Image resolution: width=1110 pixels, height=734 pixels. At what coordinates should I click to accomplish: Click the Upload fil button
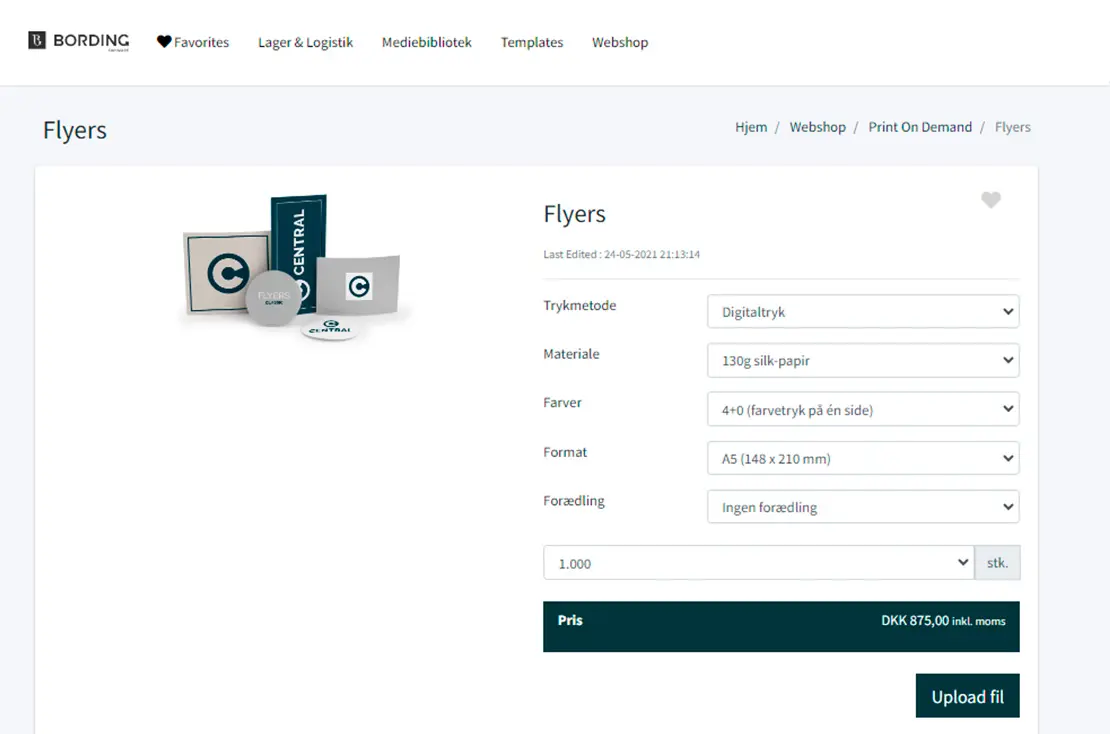click(967, 696)
